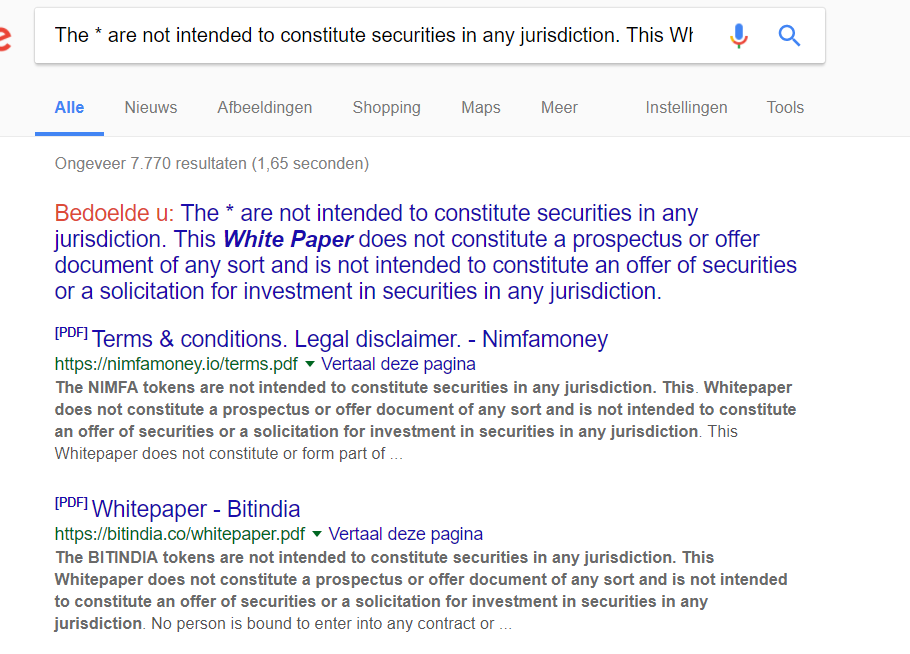Switch to the Nieuws tab
Screen dimensions: 910x654
[x=151, y=108]
